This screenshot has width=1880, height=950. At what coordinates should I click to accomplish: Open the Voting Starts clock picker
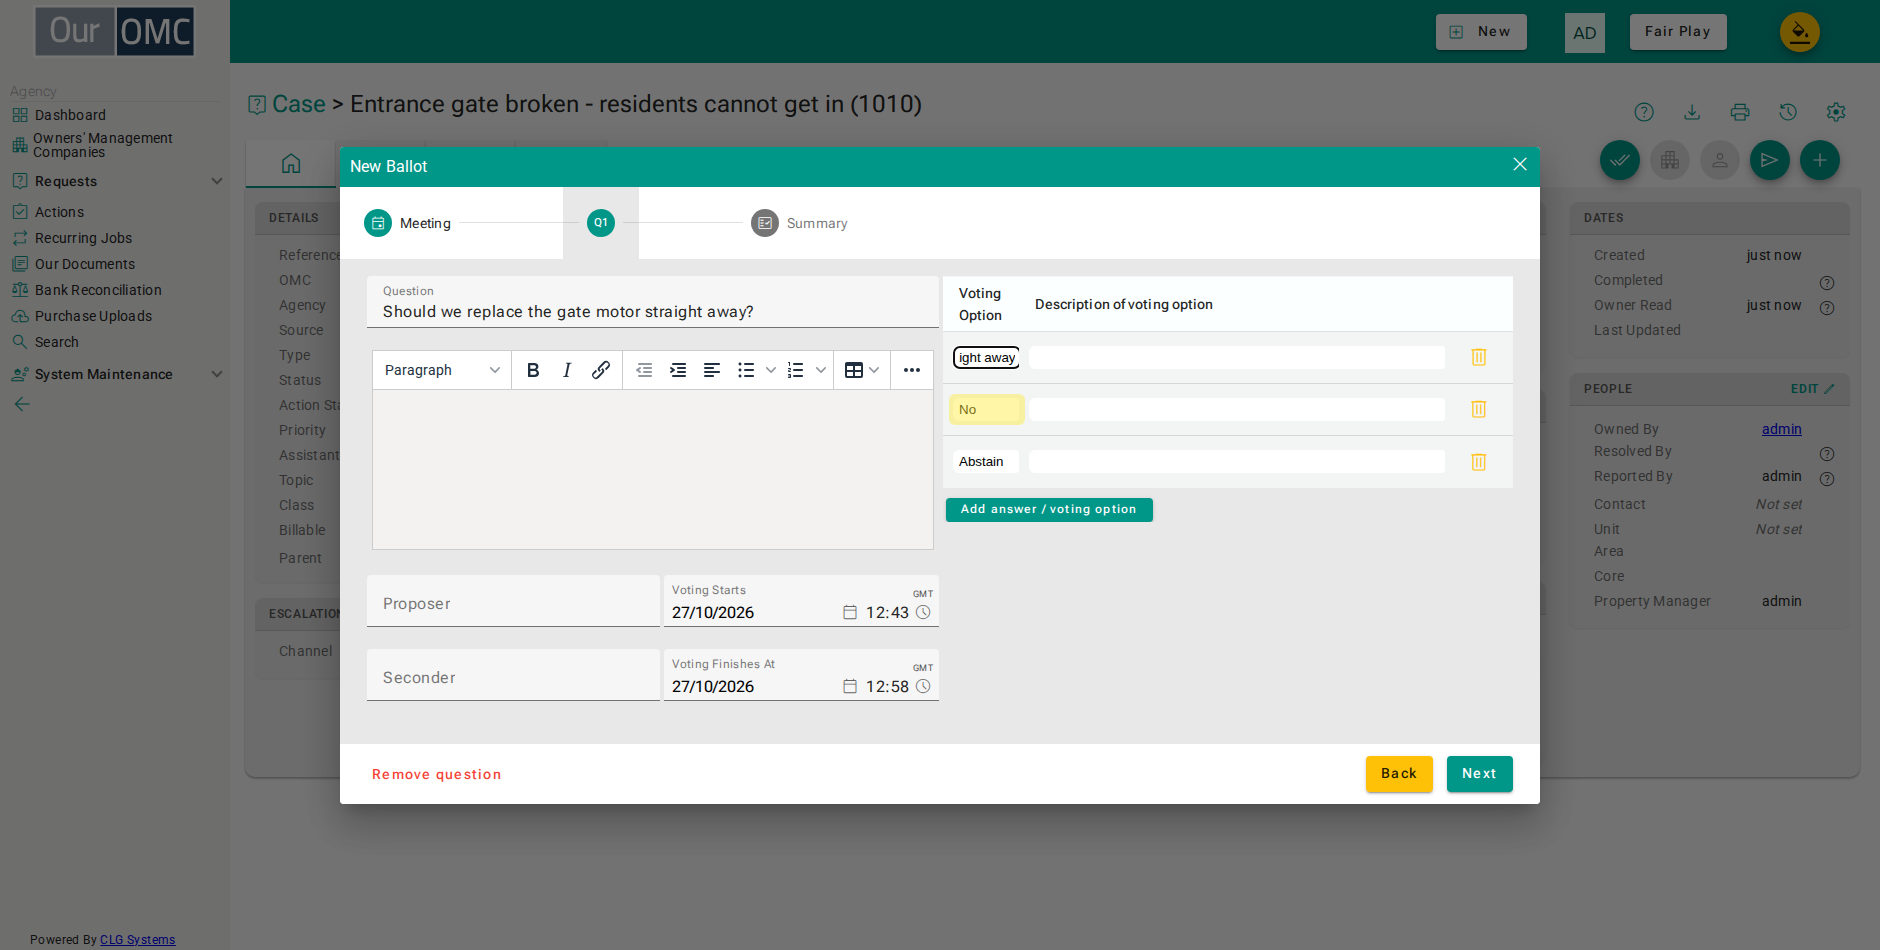923,612
